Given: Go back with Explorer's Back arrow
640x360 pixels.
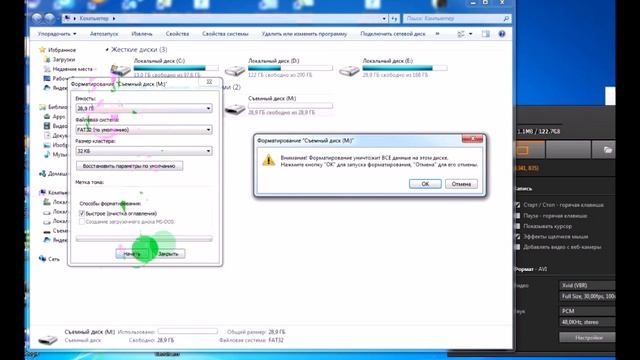Looking at the screenshot, I should coord(37,18).
